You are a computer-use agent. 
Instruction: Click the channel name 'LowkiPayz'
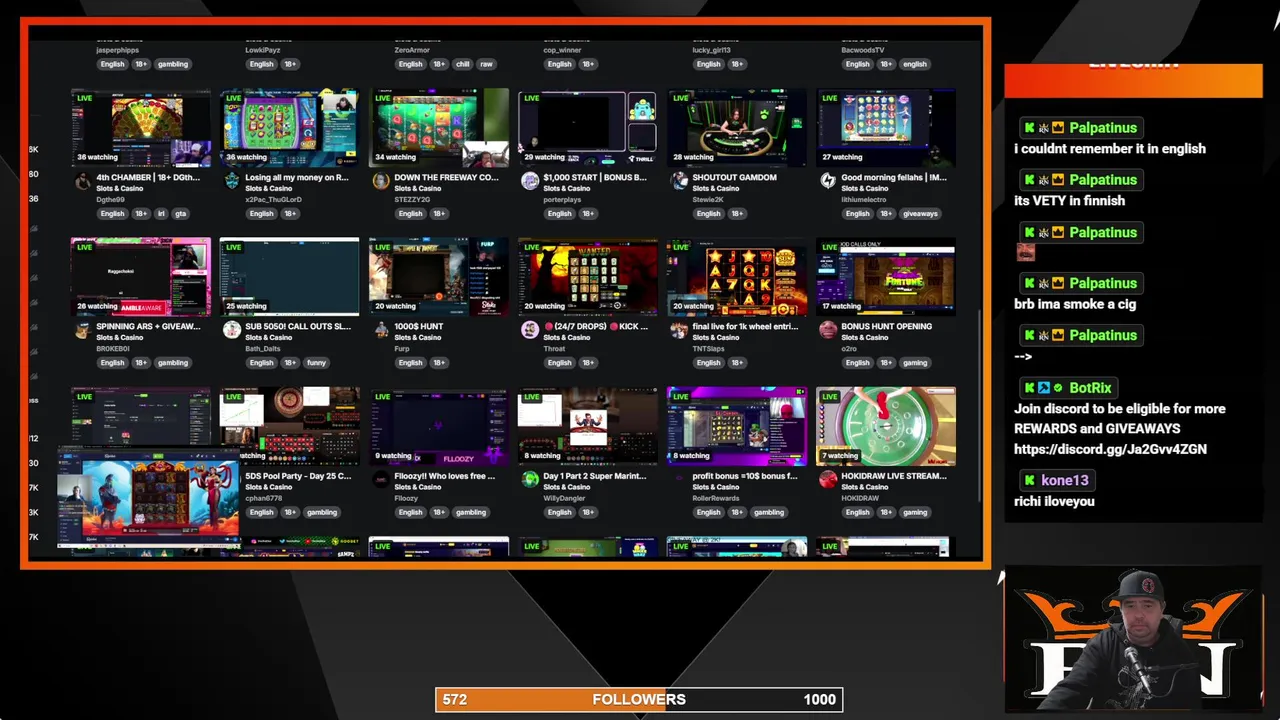click(x=262, y=50)
